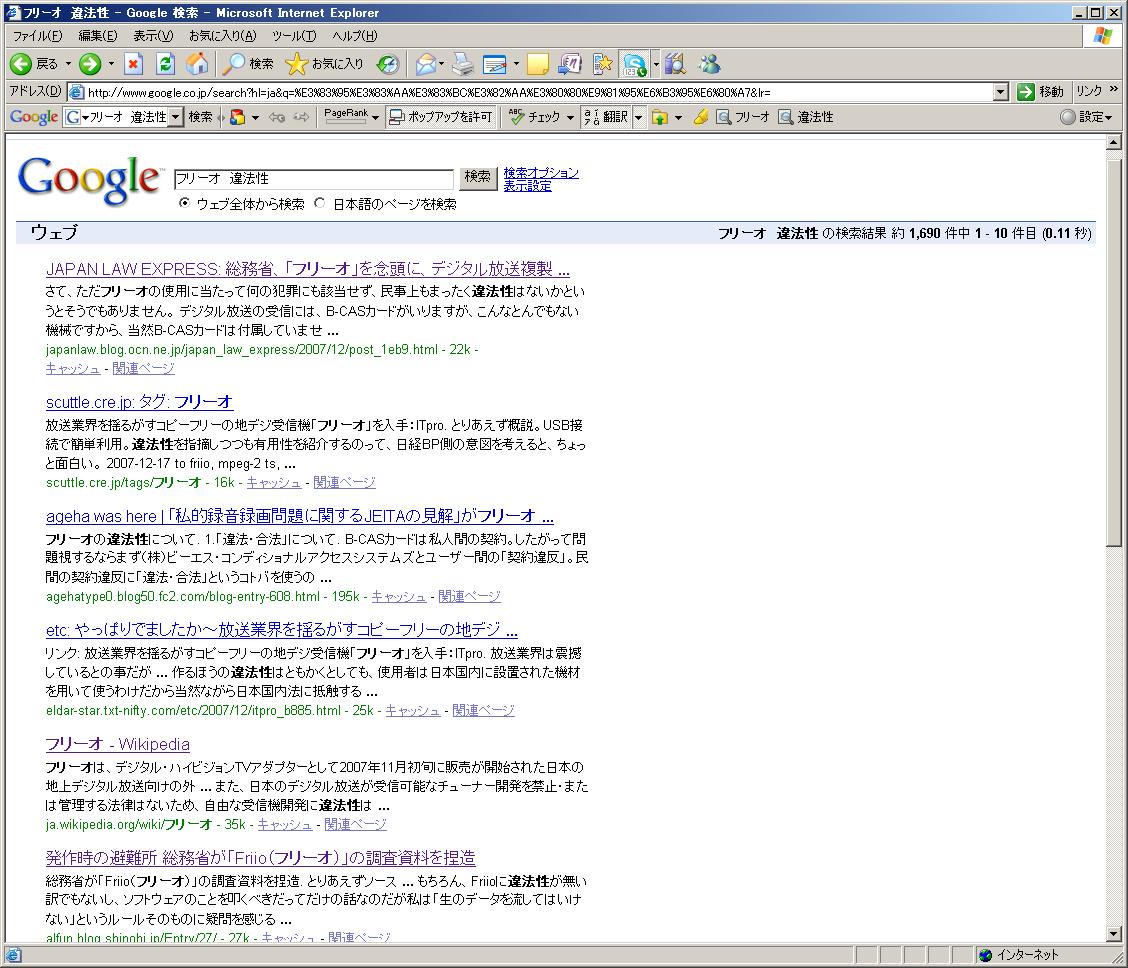Open etc: やっぱりでましたか result link
This screenshot has width=1128, height=968.
(281, 630)
